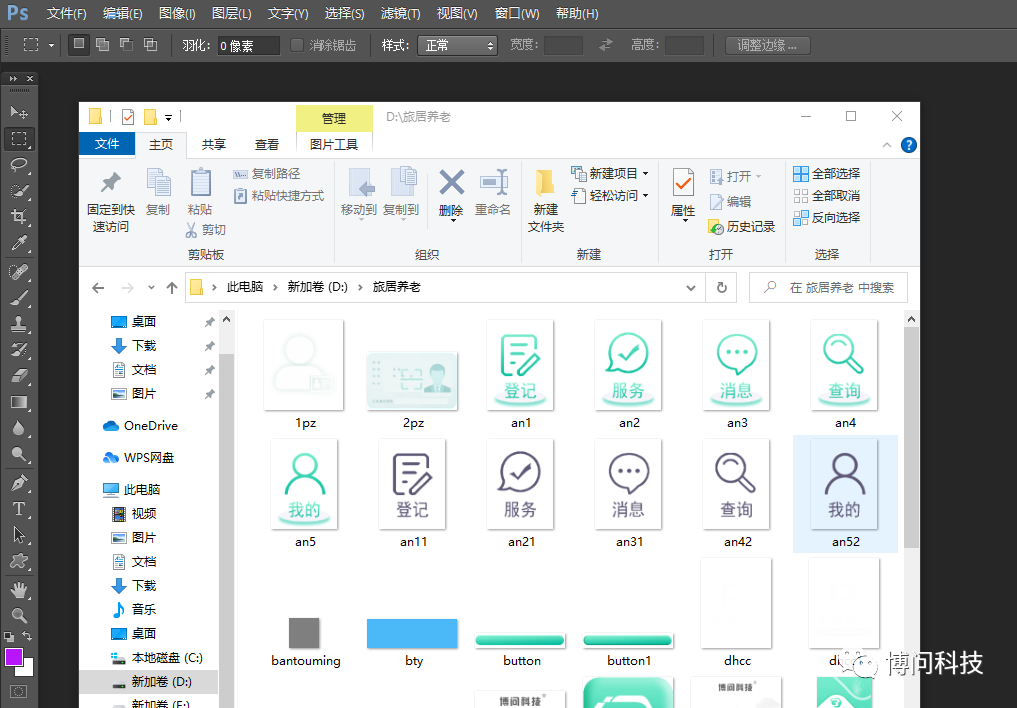Select the Spot Healing Brush tool

tap(19, 272)
